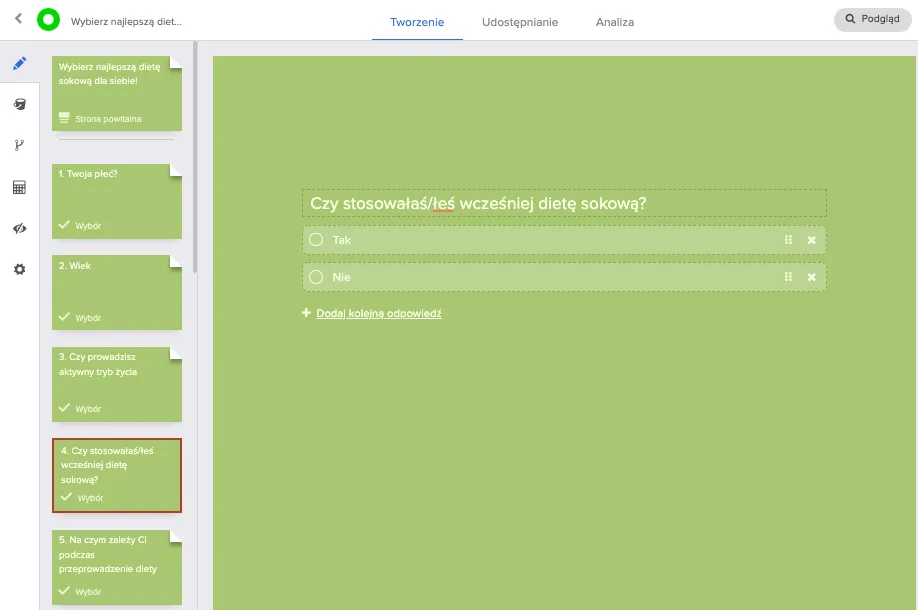The image size is (918, 610).
Task: Select the Nie radio button
Action: coord(316,277)
